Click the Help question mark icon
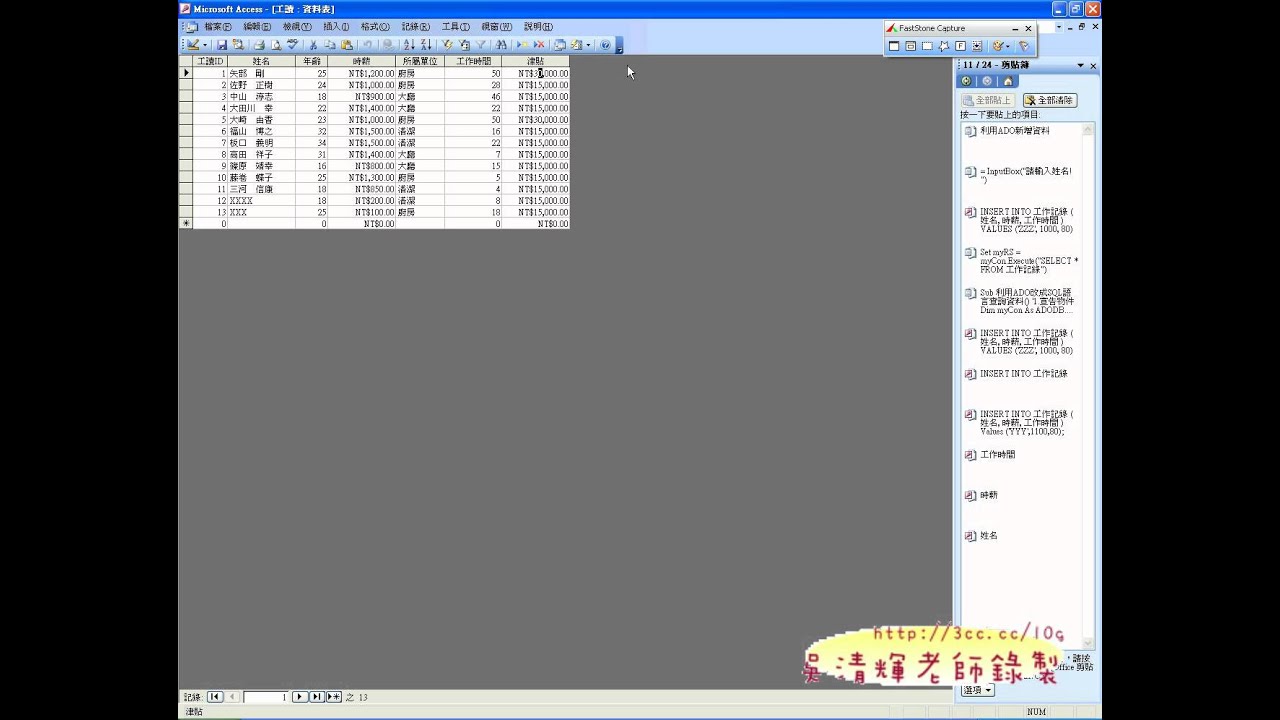 [605, 45]
